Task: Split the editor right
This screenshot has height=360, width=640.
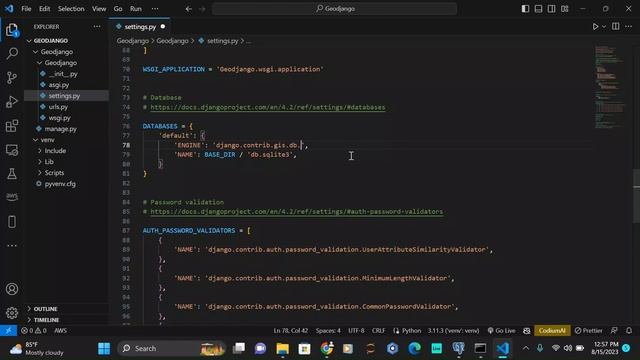Action: [616, 27]
